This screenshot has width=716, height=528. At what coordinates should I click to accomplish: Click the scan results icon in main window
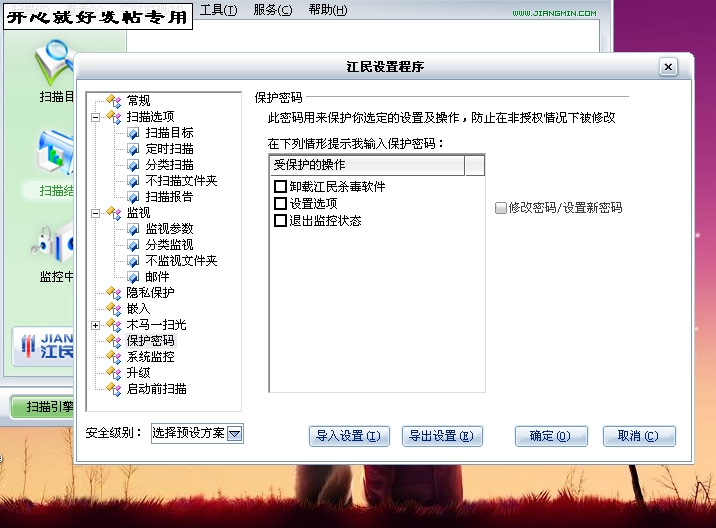55,154
